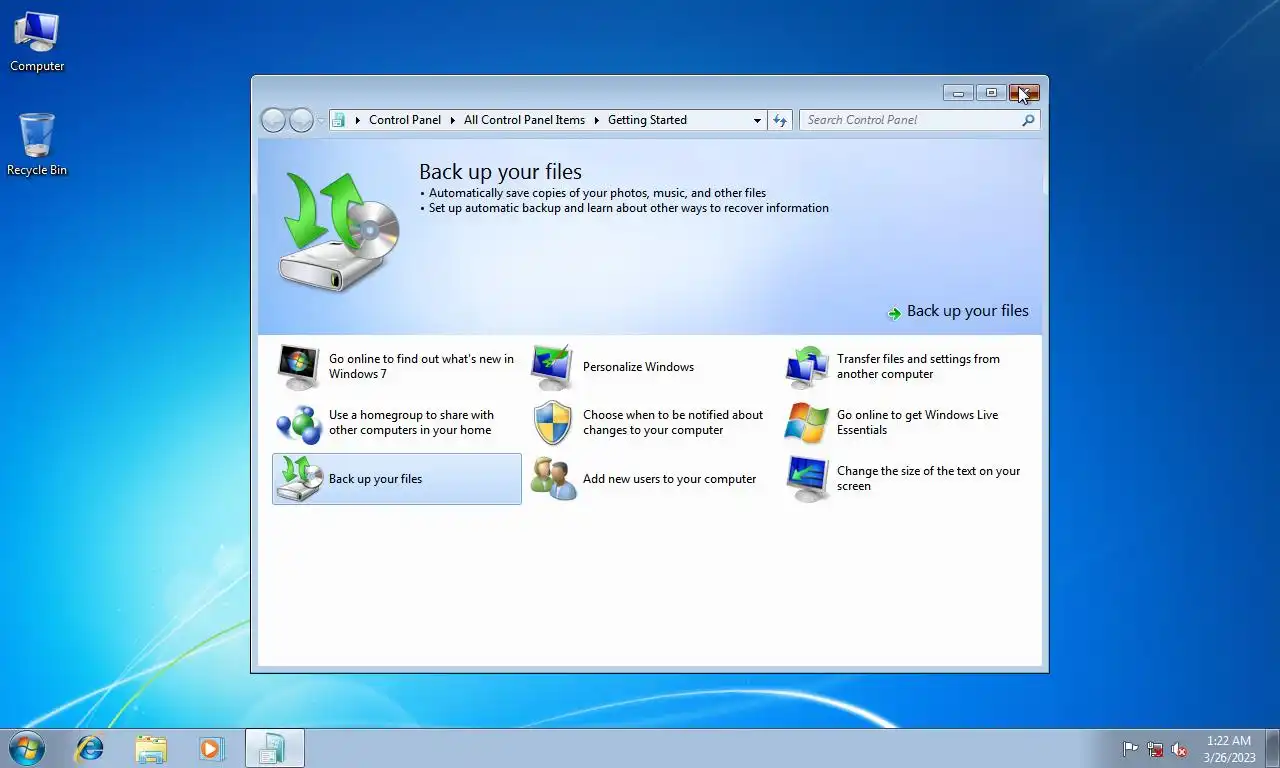Select Transfer files and settings from another computer
The width and height of the screenshot is (1280, 768).
coord(918,366)
